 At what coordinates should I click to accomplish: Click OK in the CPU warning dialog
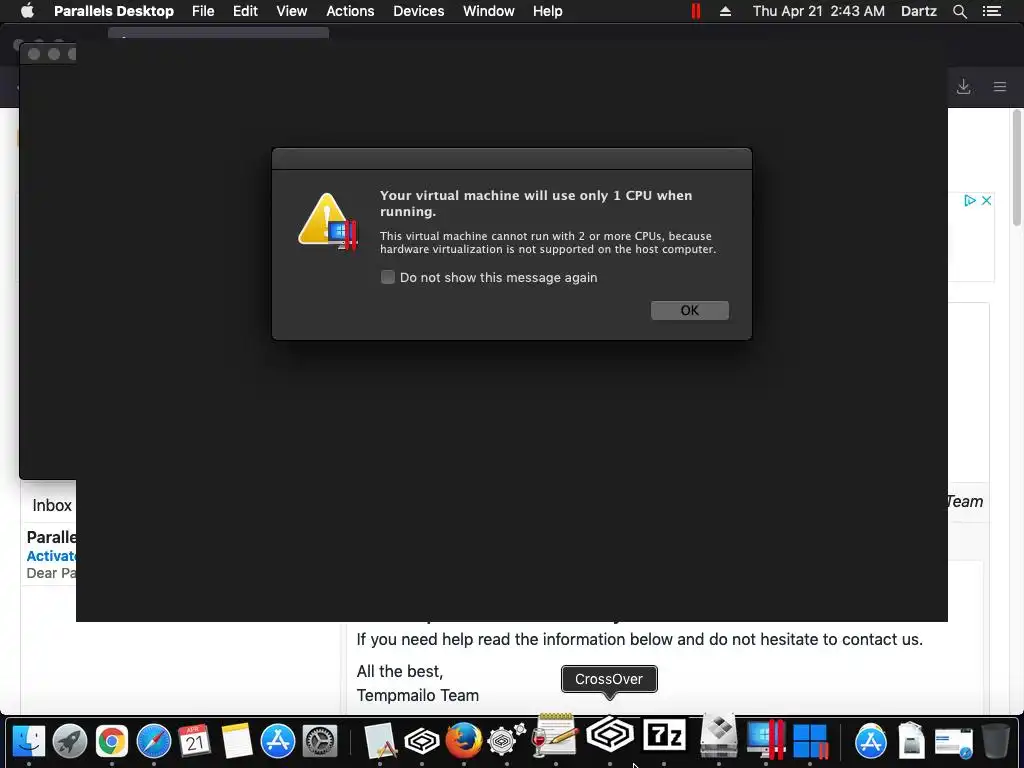[x=690, y=310]
